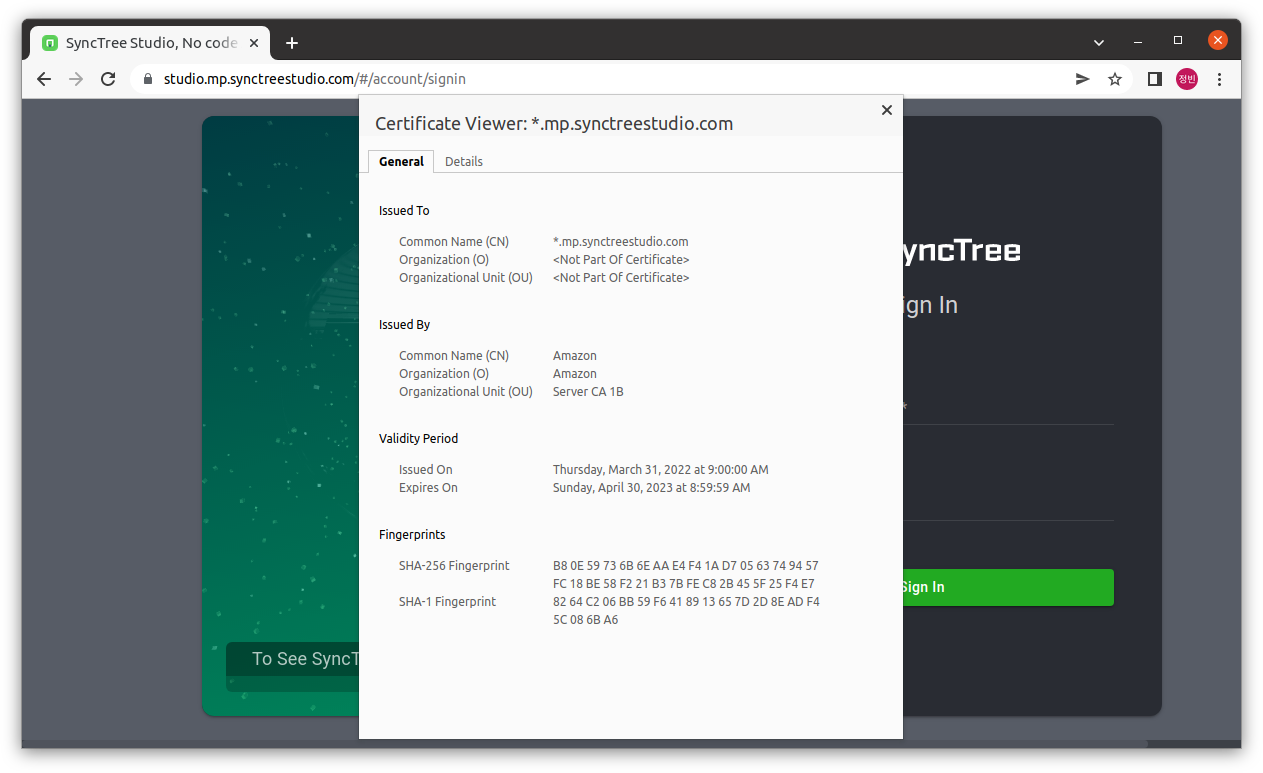The width and height of the screenshot is (1263, 773).
Task: Open site info via the padlock icon
Action: pyautogui.click(x=147, y=79)
